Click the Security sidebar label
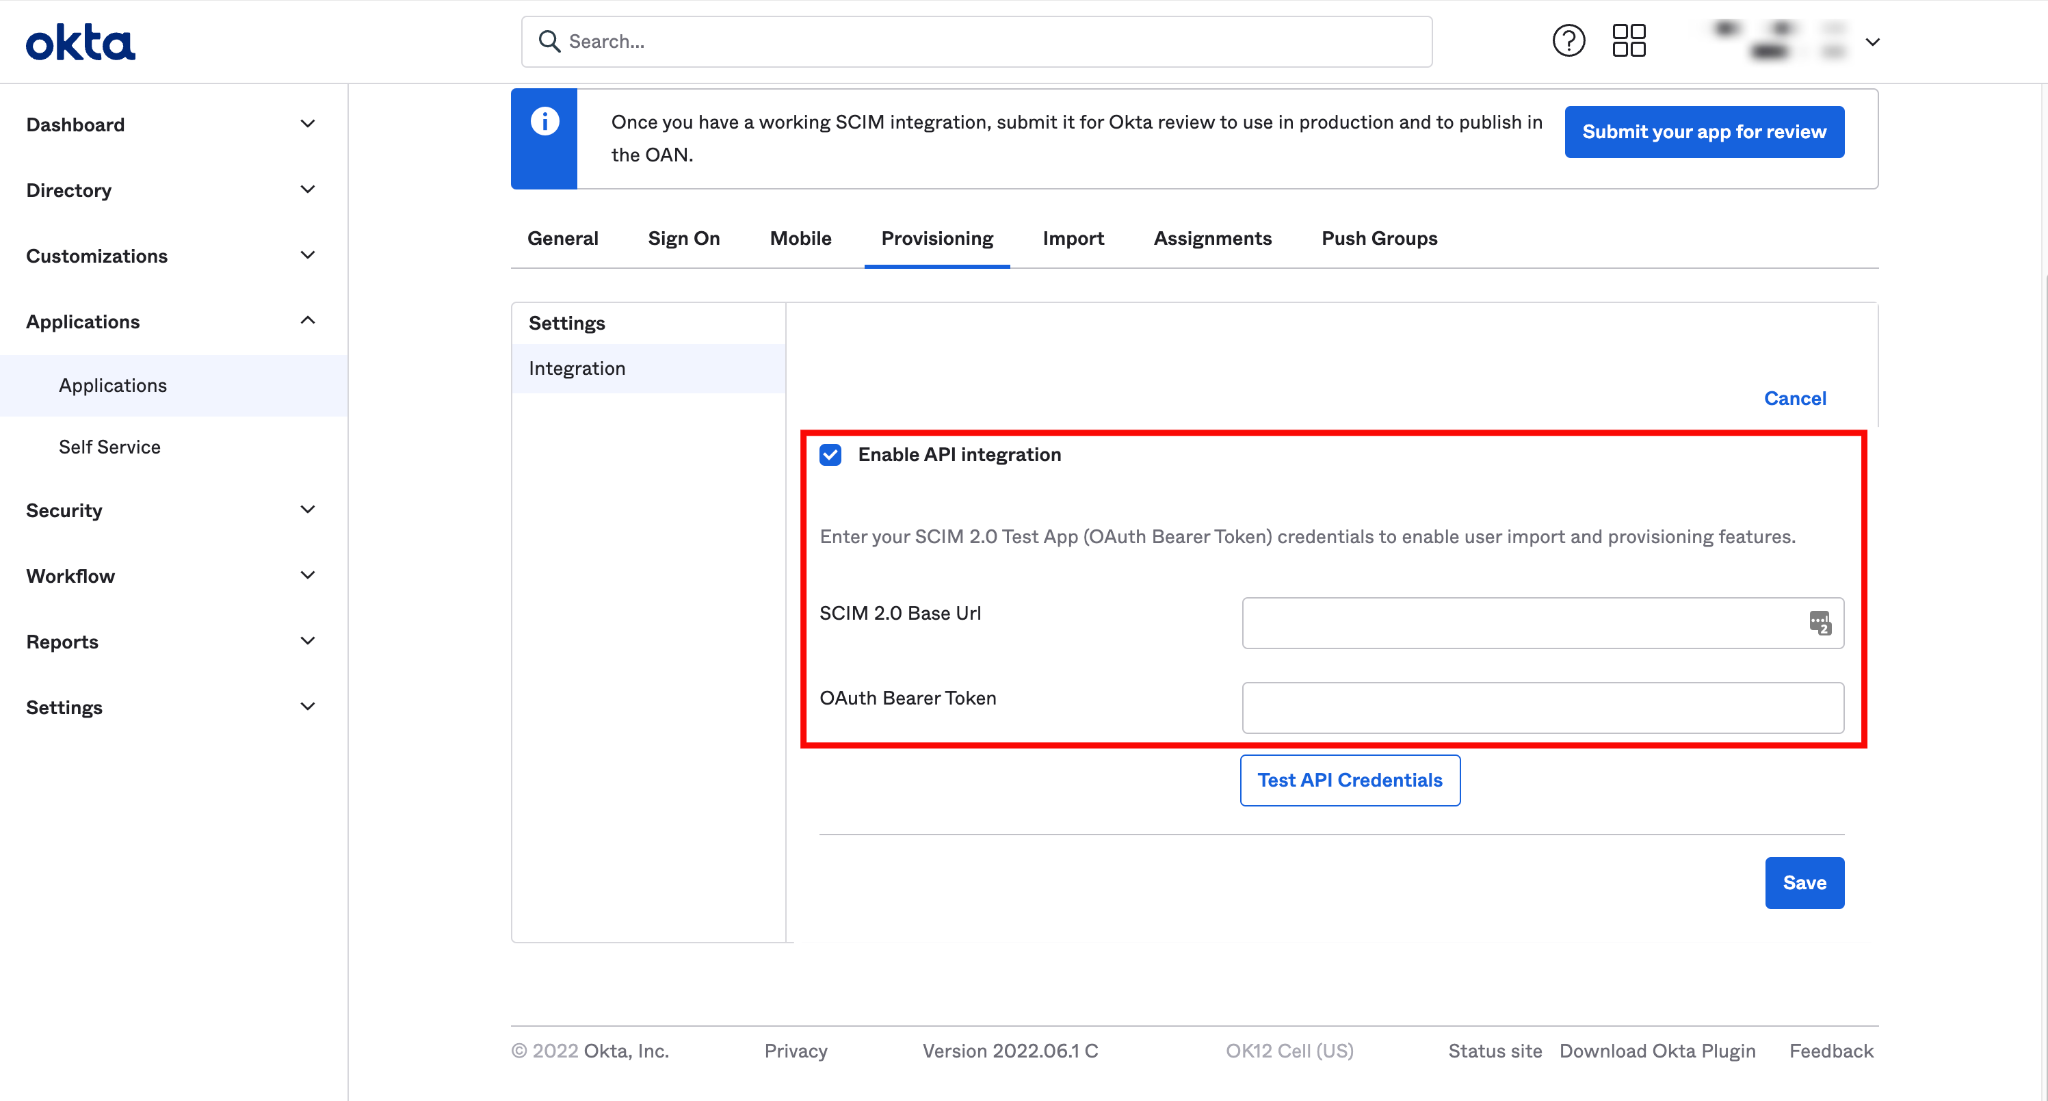The image size is (2048, 1101). click(x=64, y=510)
